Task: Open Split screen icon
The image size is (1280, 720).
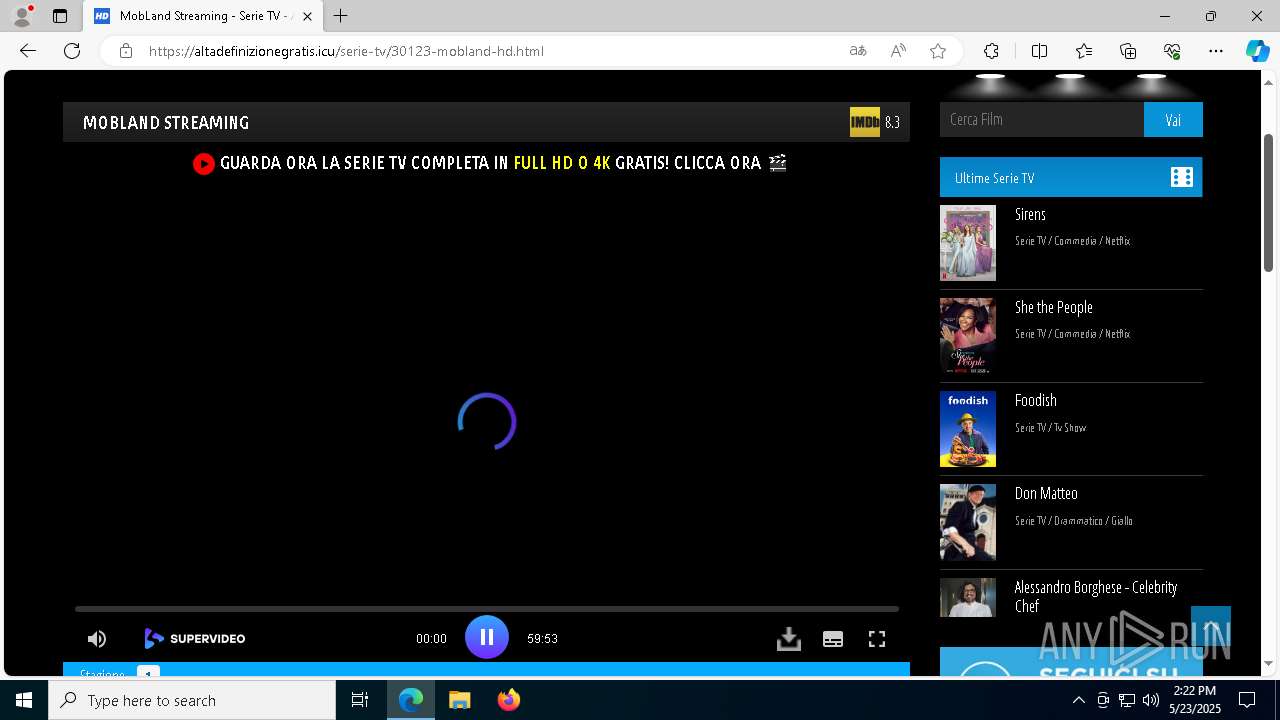Action: 1039,51
